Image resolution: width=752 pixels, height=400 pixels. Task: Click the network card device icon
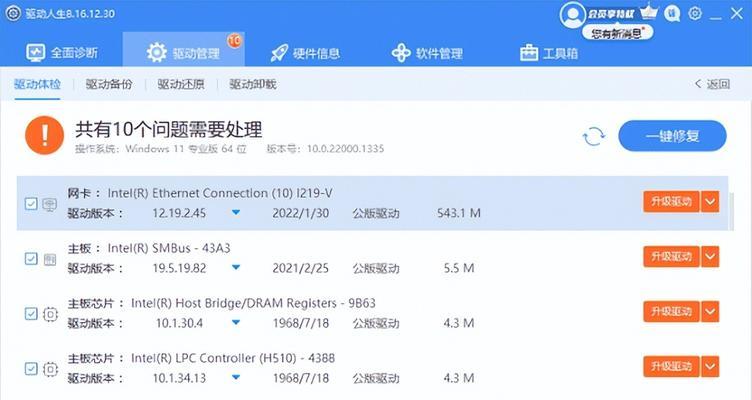(50, 204)
